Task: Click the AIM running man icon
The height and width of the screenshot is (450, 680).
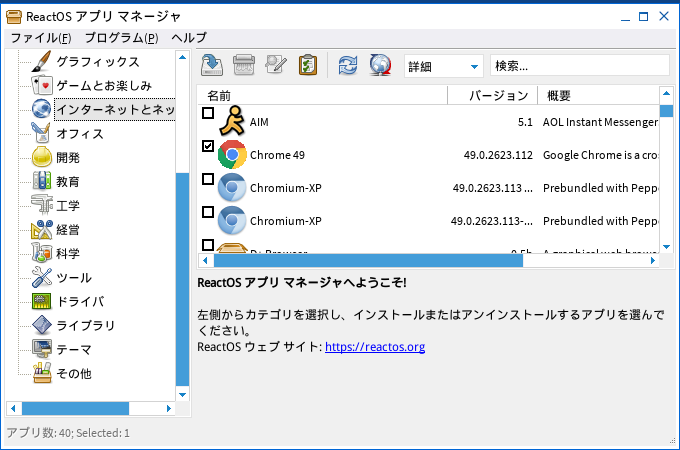Action: pos(232,121)
